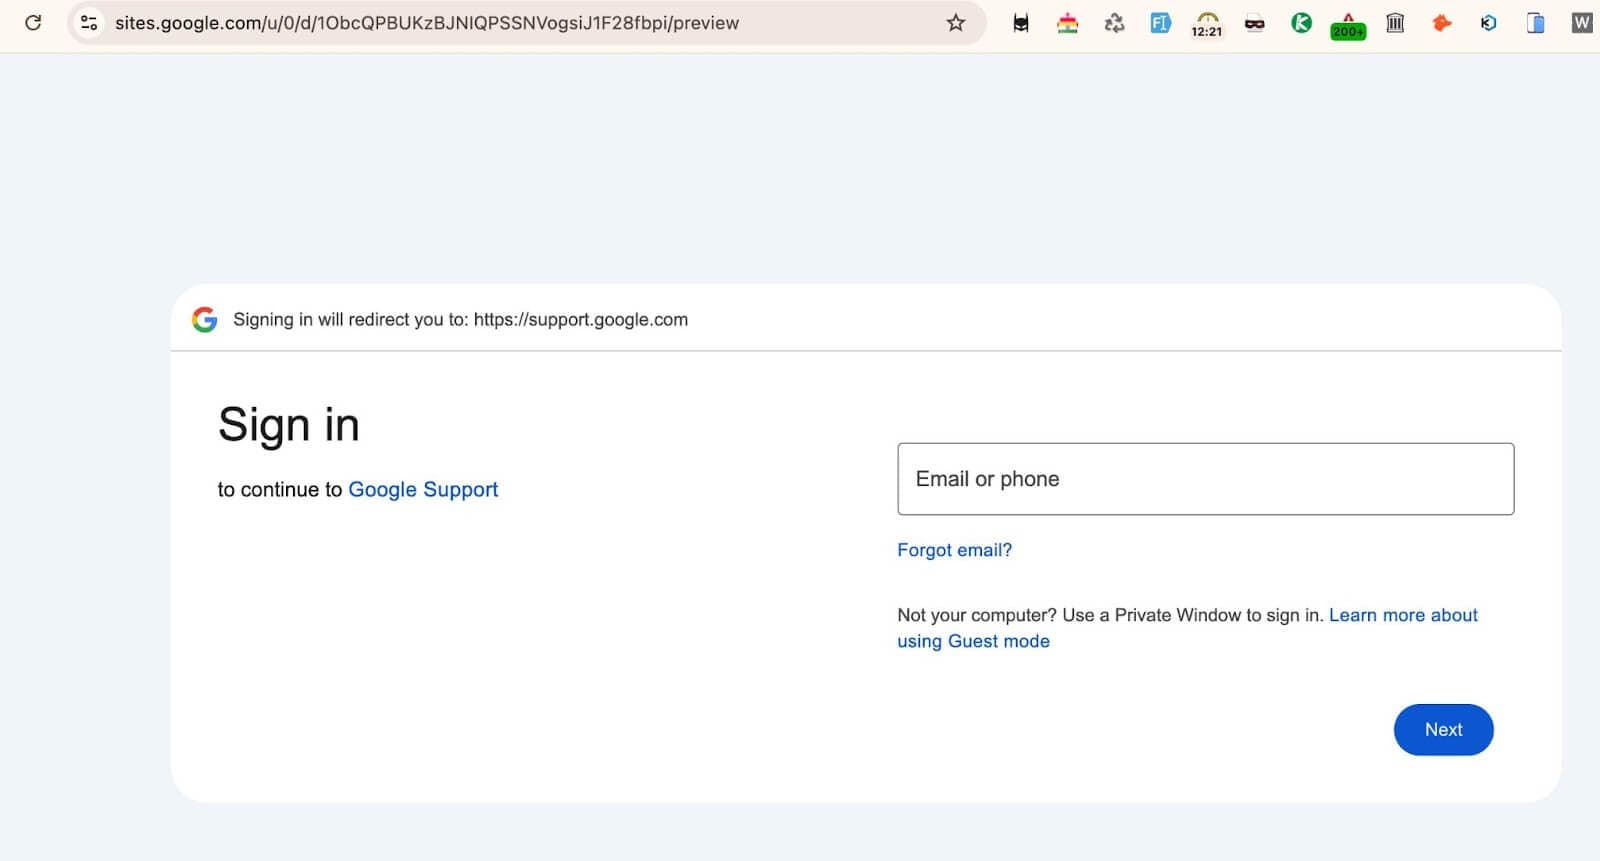1600x861 pixels.
Task: Reload the current page
Action: (33, 22)
